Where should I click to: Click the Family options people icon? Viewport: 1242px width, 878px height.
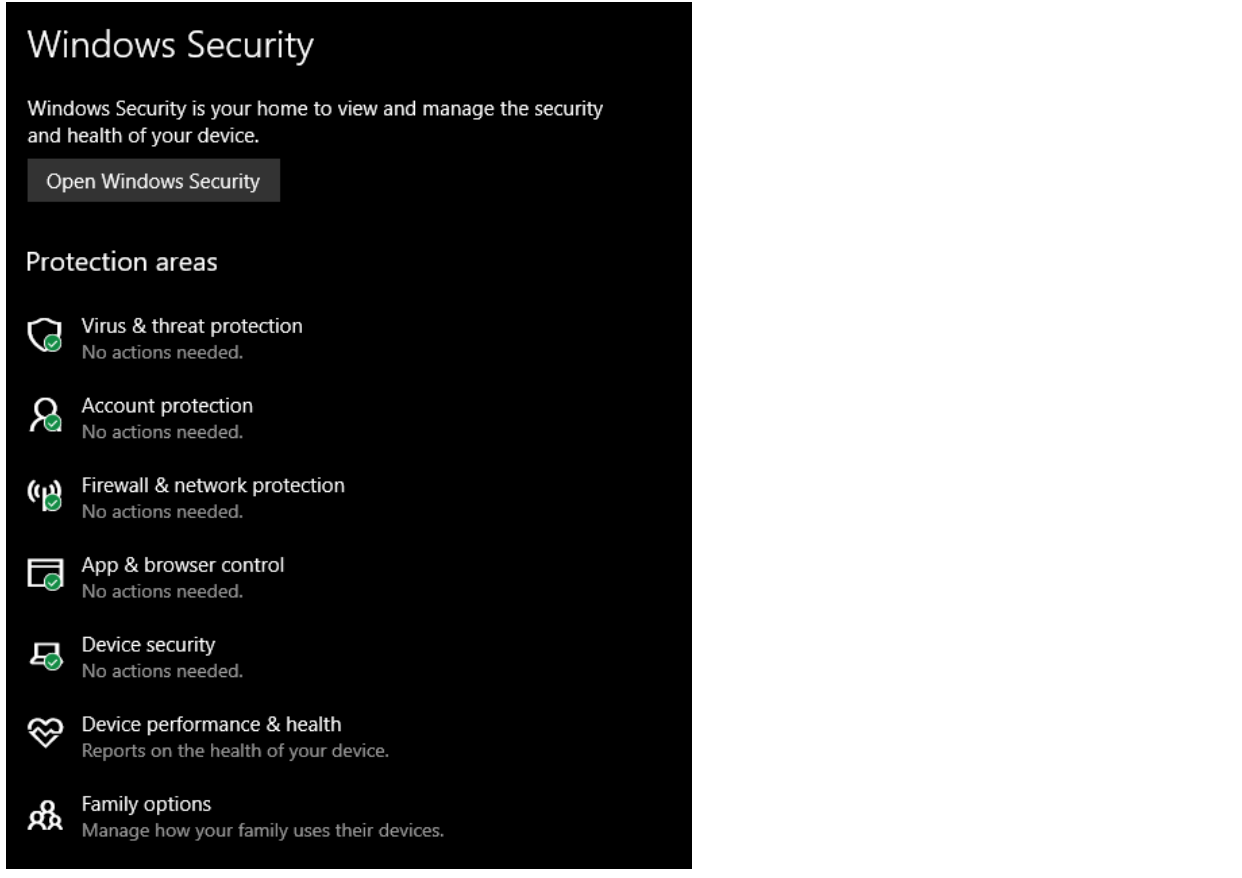pyautogui.click(x=44, y=815)
